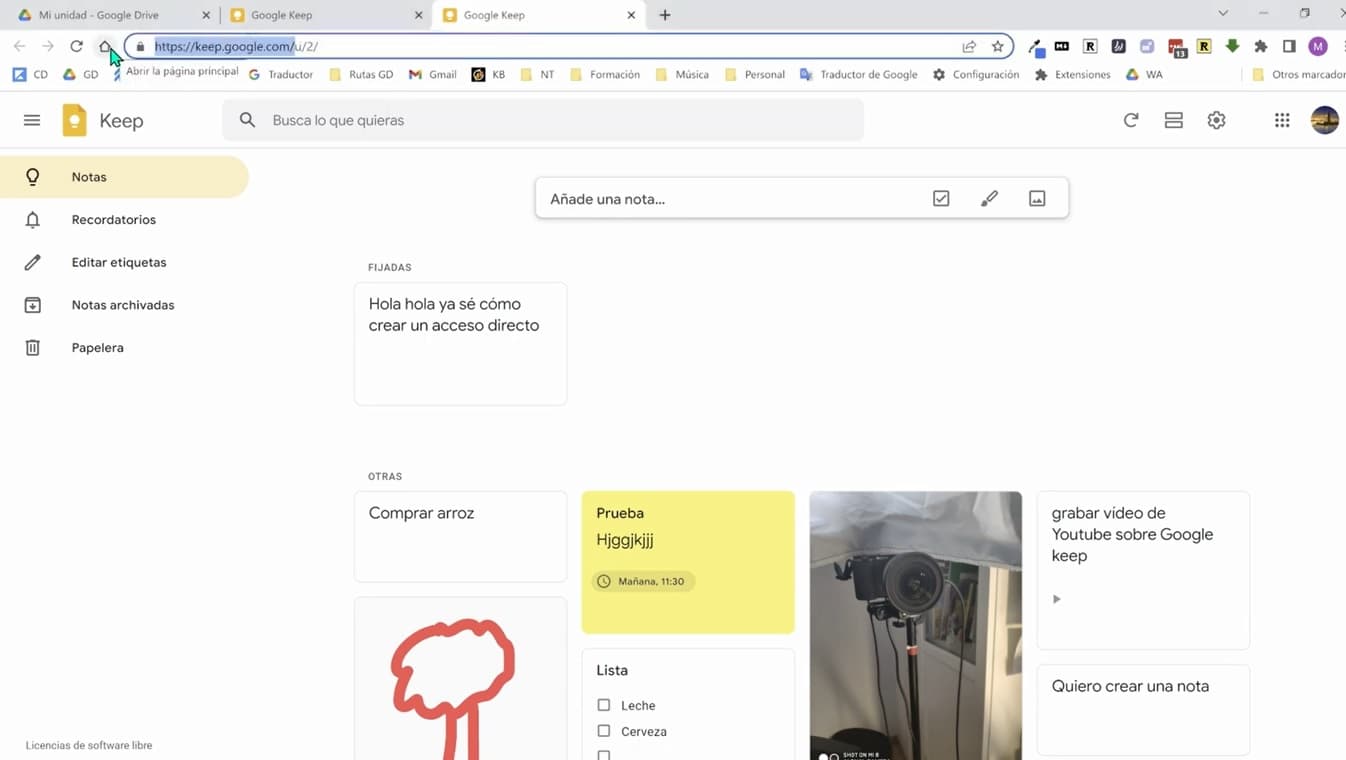Open a new browser tab with plus icon

point(665,15)
